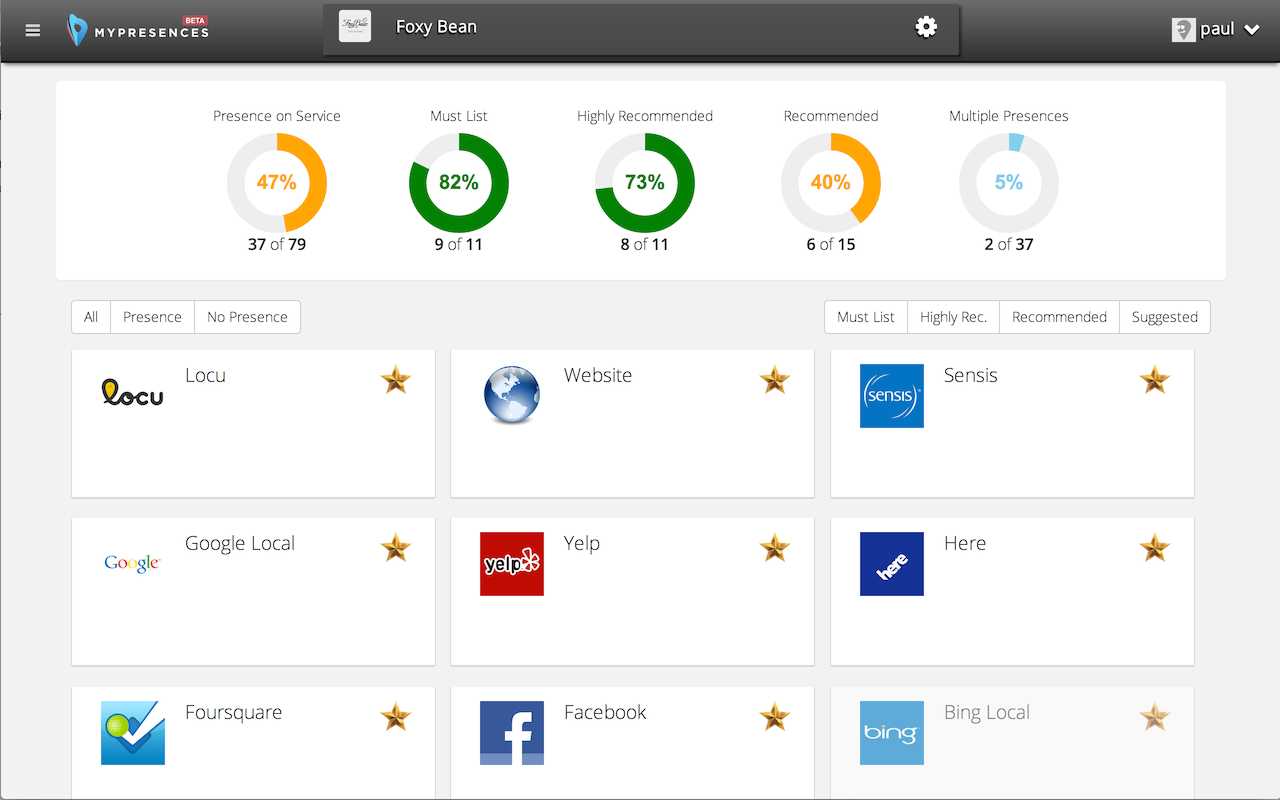The image size is (1280, 800).
Task: Click the '2 of 37' count
Action: [x=1009, y=244]
